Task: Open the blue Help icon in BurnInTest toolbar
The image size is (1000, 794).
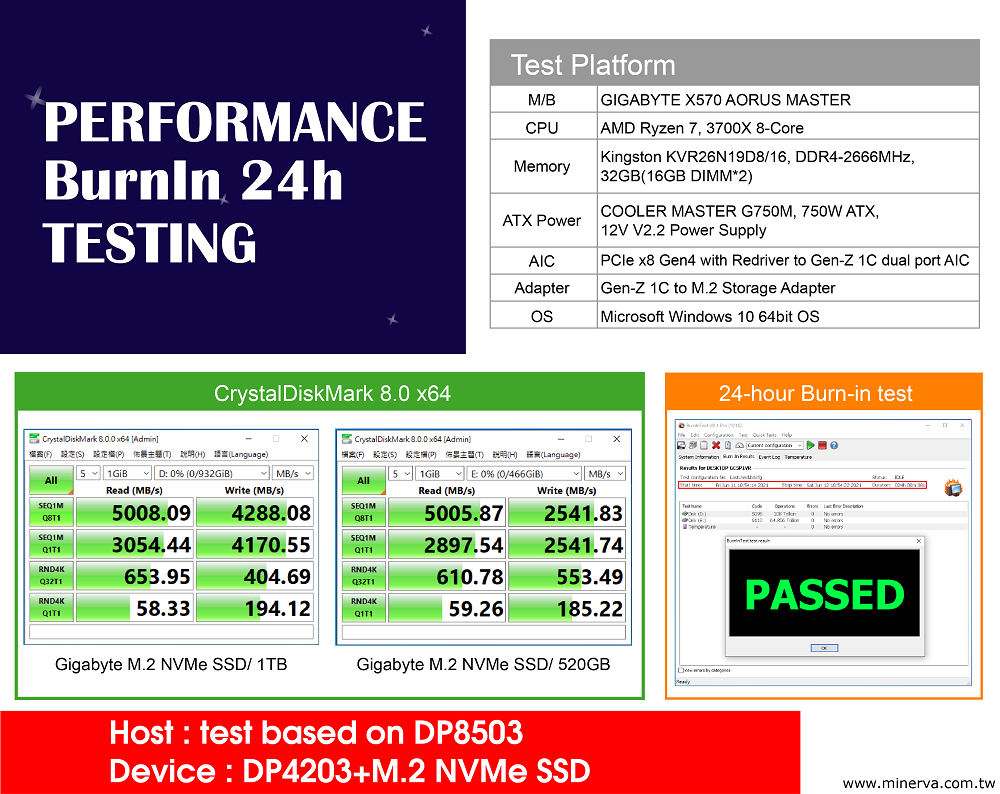Action: [834, 445]
